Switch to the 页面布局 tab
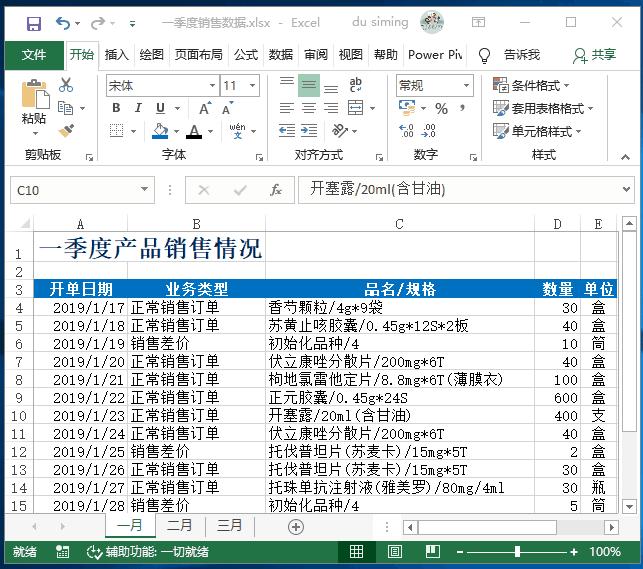The width and height of the screenshot is (643, 569). (x=198, y=55)
